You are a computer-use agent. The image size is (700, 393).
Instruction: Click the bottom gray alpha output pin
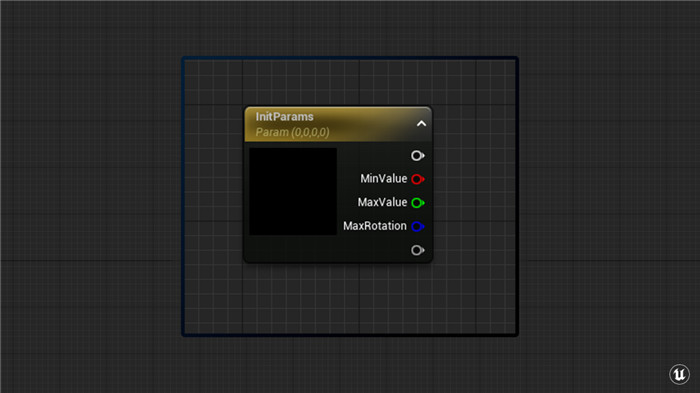[x=417, y=250]
